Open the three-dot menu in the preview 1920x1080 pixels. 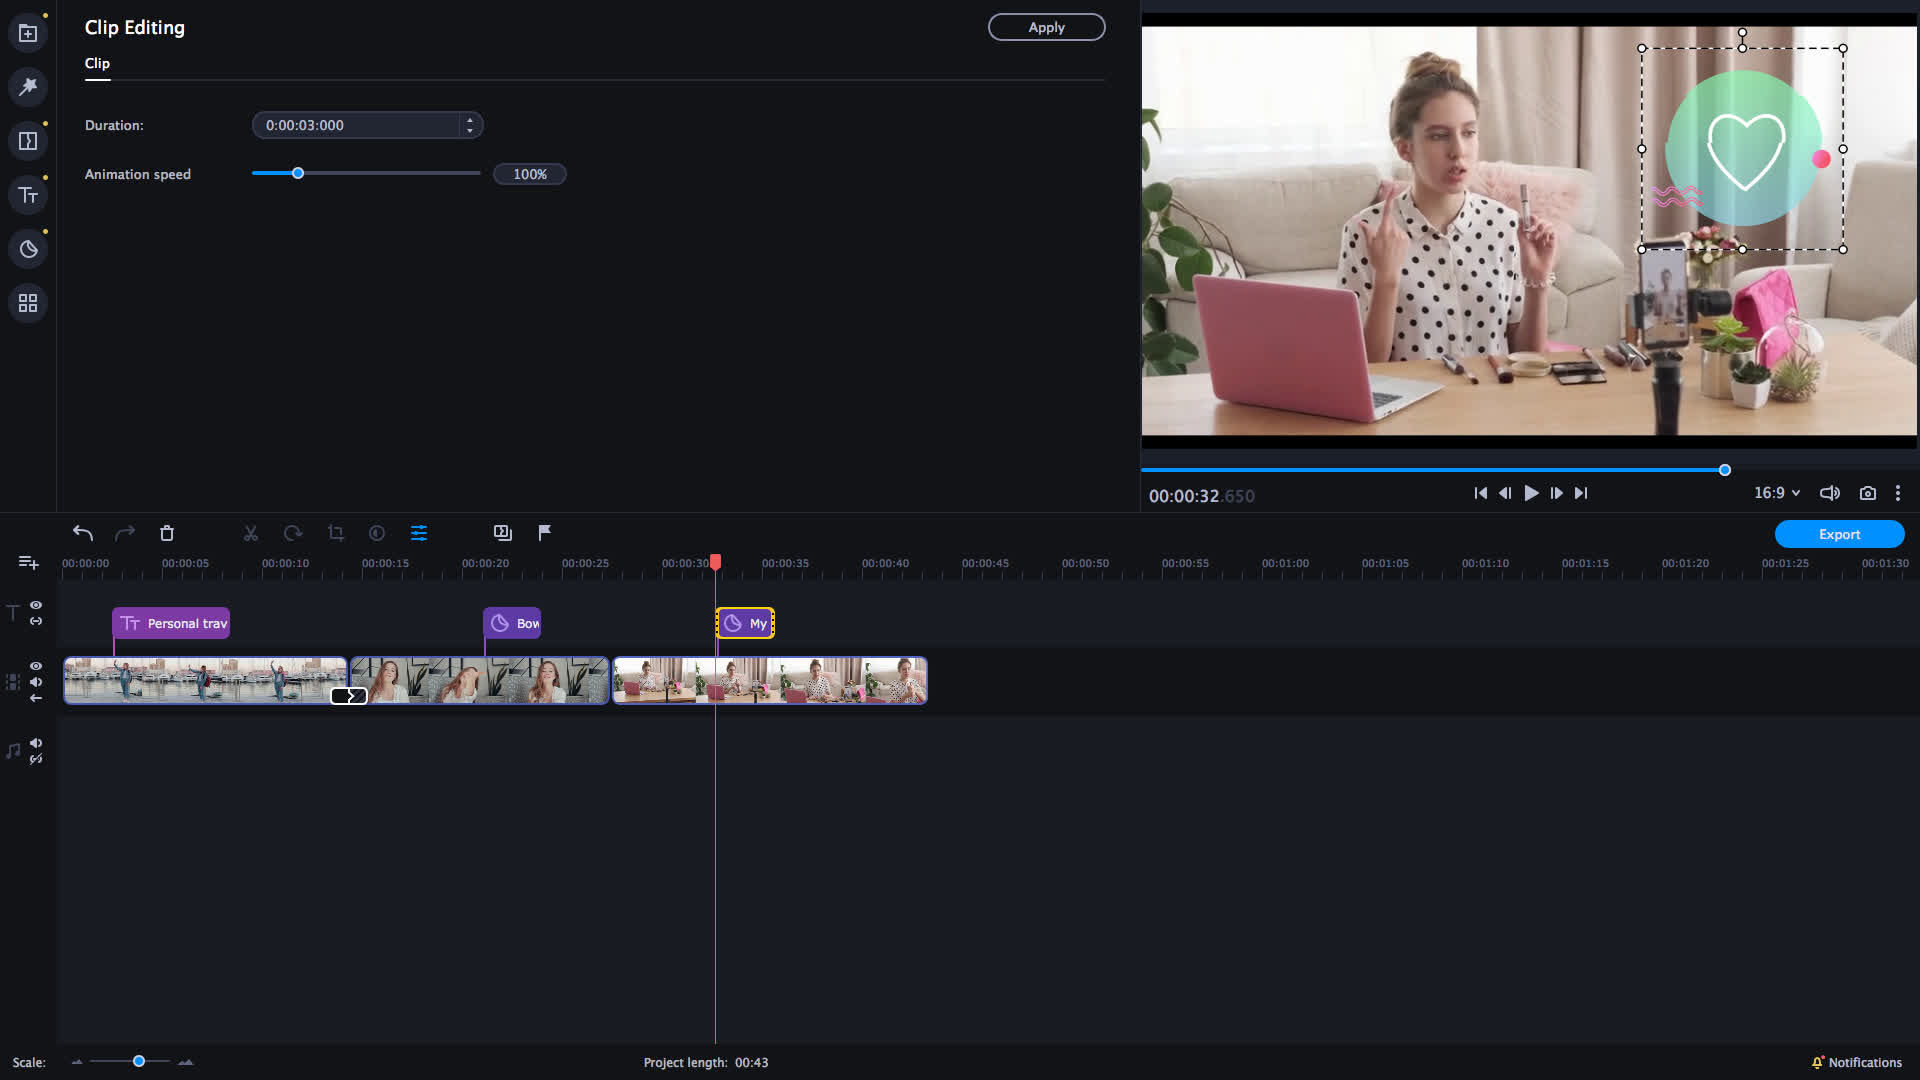tap(1898, 492)
